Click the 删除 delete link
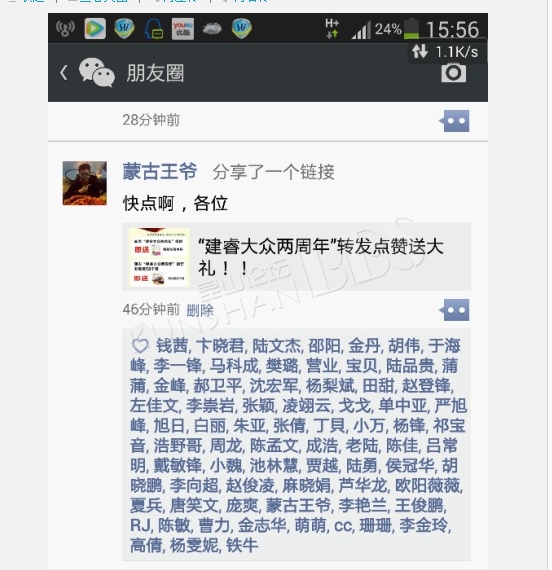Viewport: 552px width, 570px height. point(200,310)
